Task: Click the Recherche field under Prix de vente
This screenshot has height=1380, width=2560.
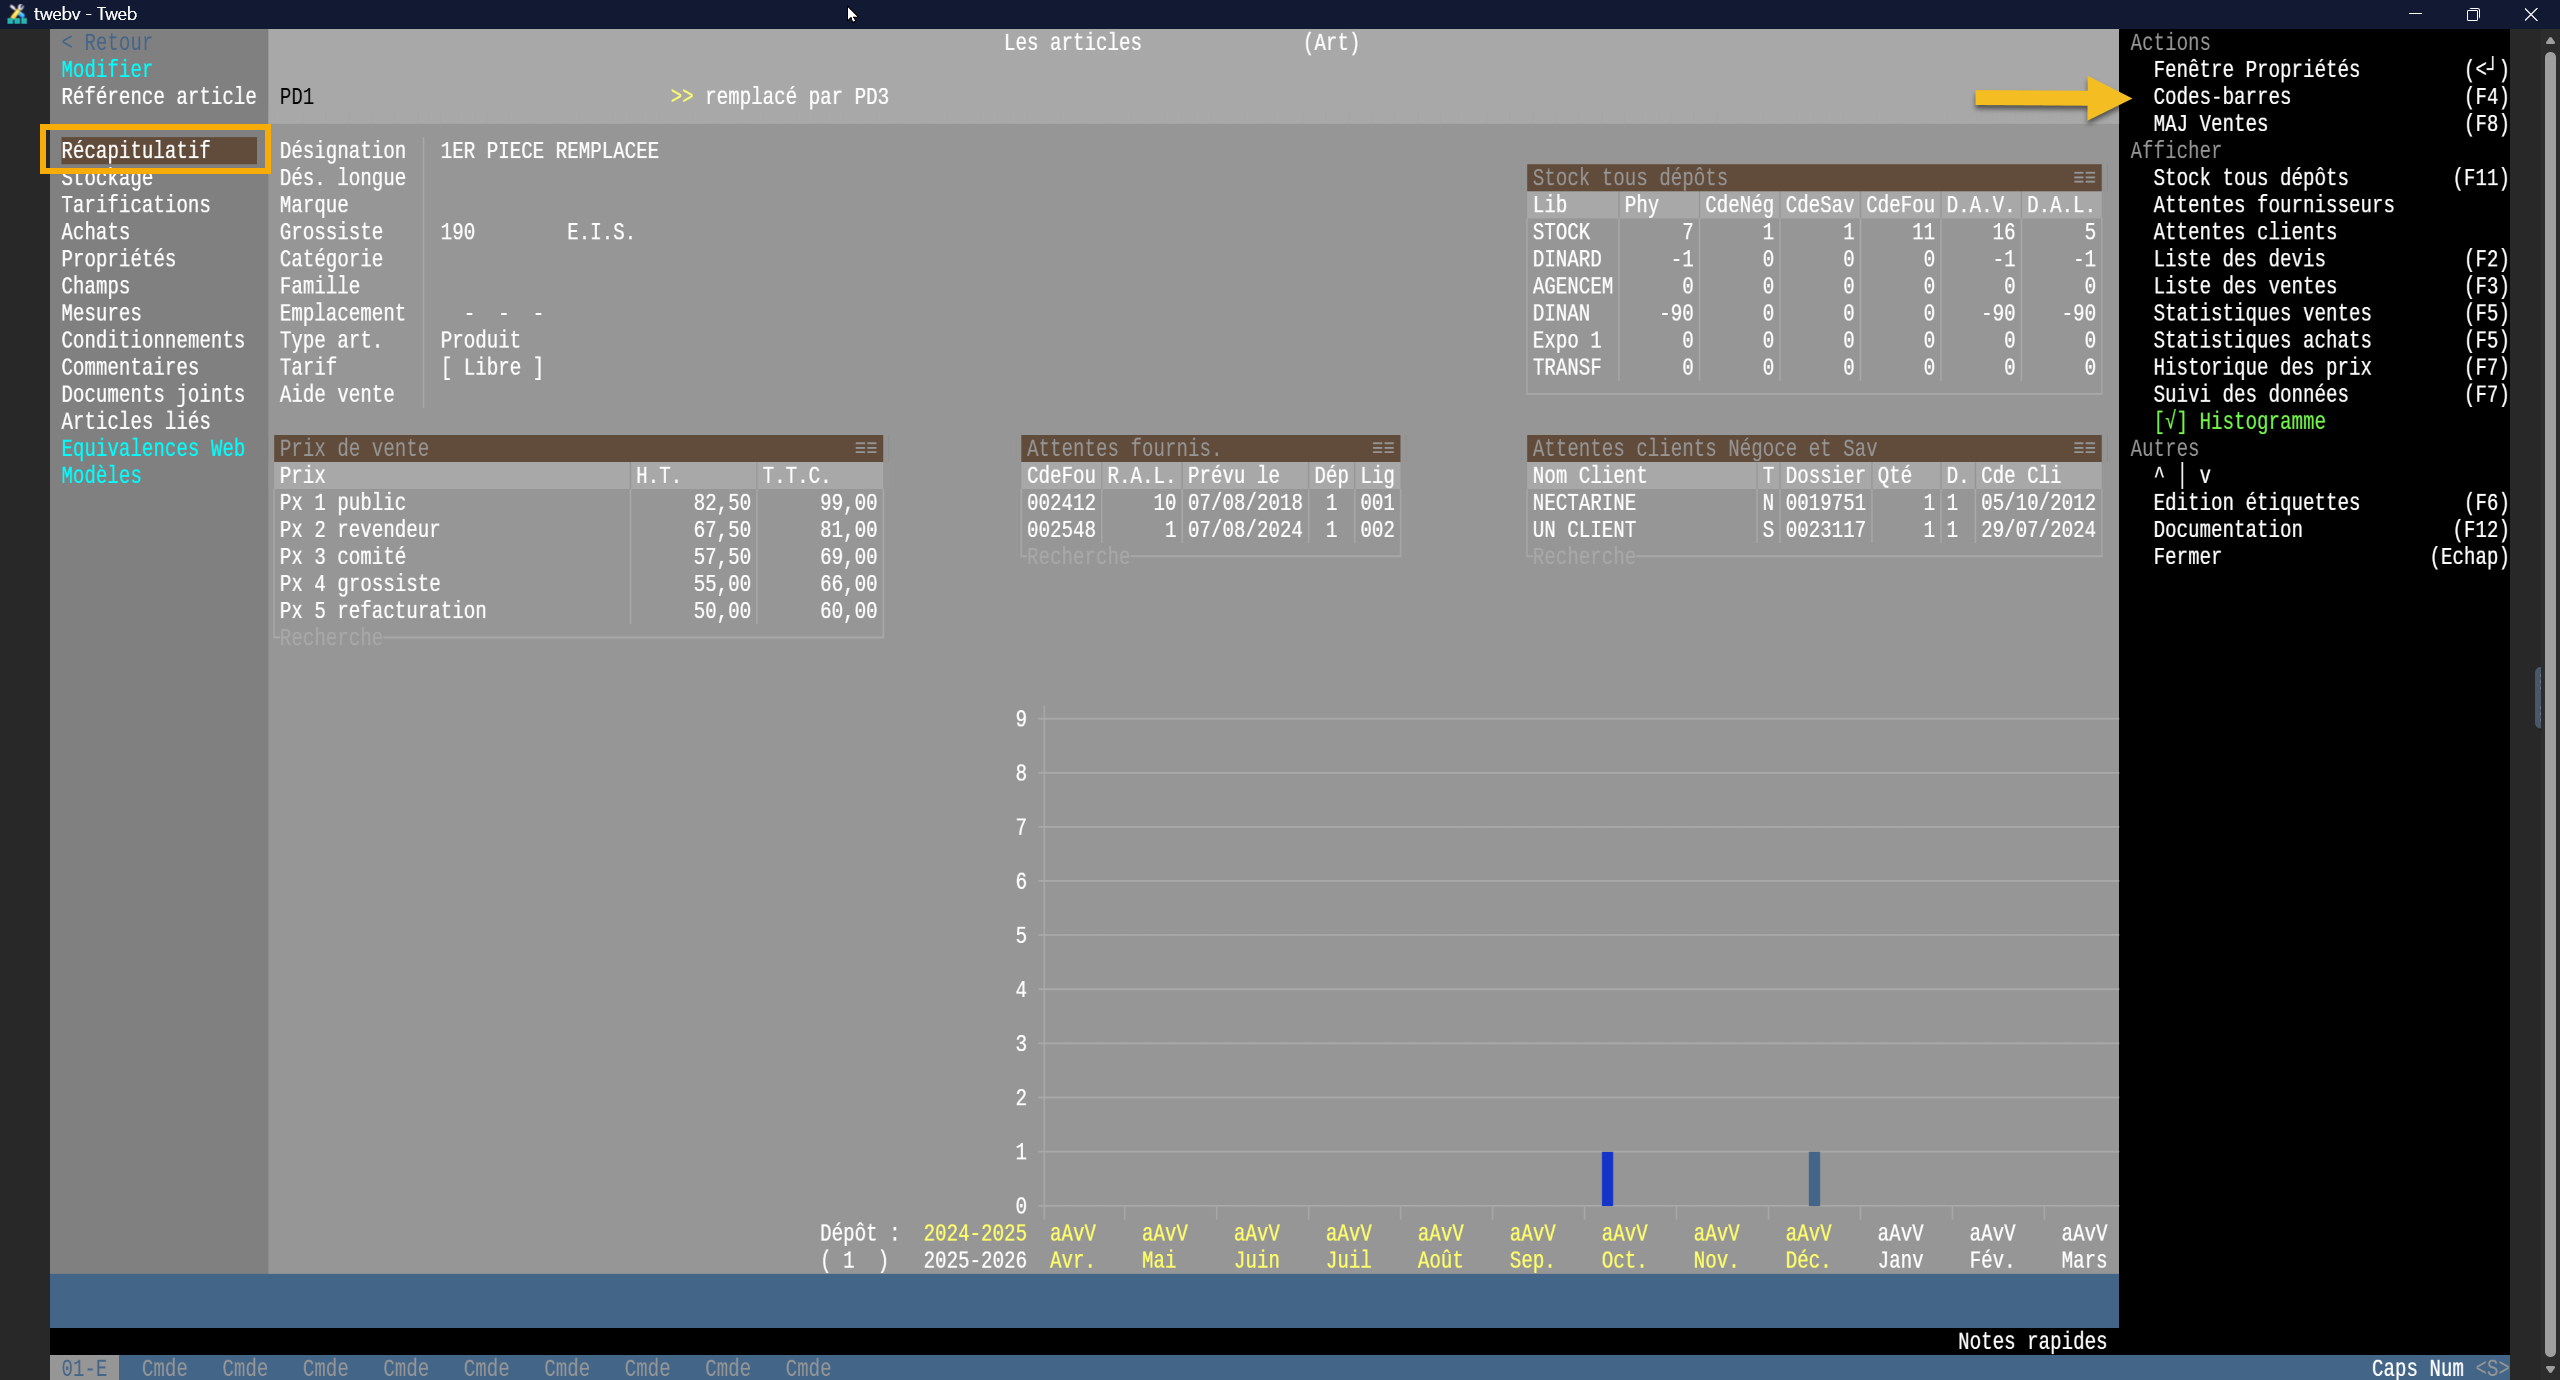Action: pos(331,637)
